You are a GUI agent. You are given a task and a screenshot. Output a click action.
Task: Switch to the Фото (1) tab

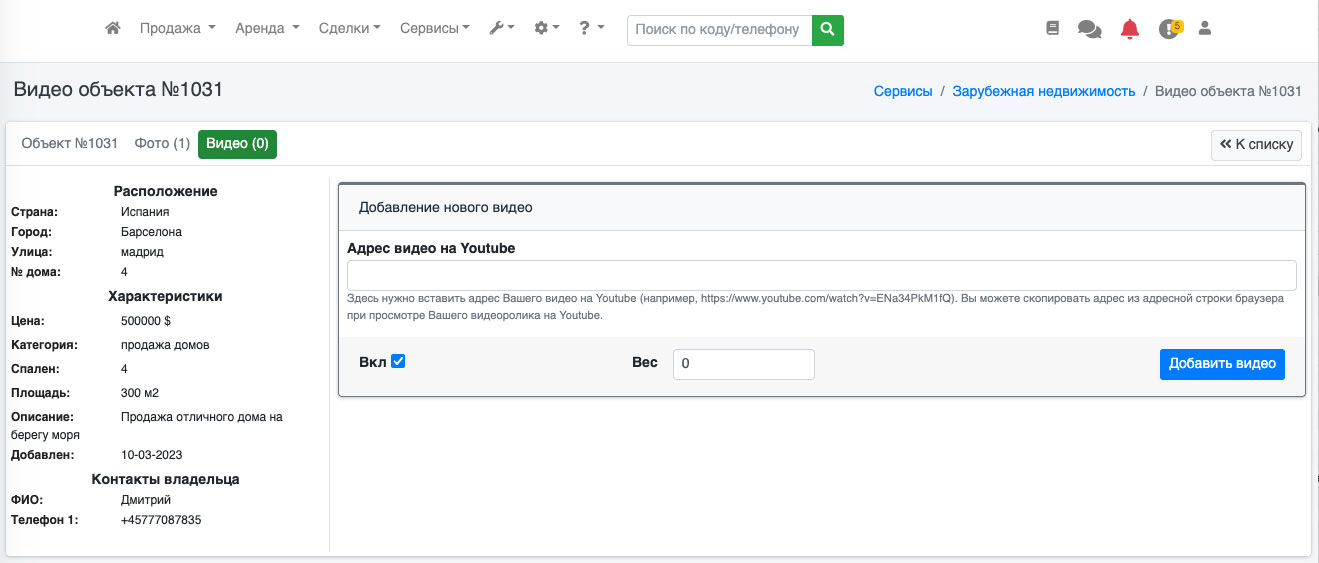coord(162,144)
